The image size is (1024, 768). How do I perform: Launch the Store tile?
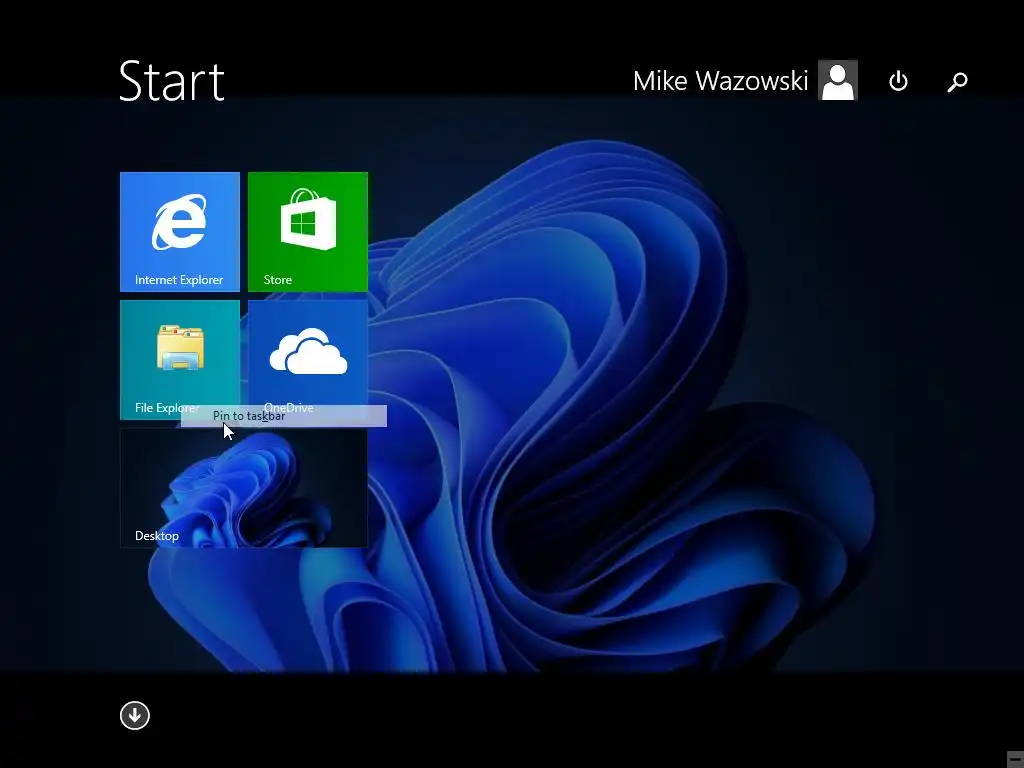[308, 231]
